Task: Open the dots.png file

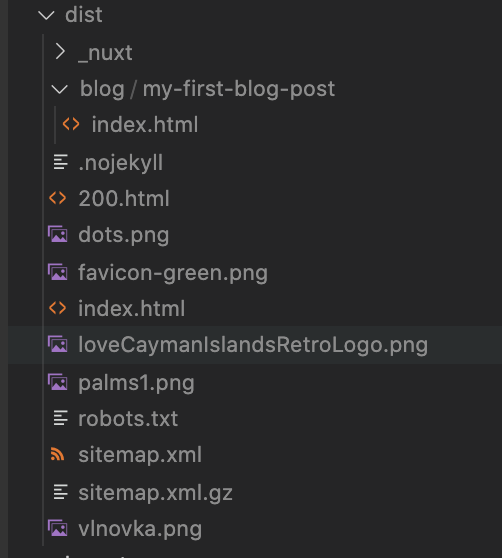Action: 123,235
